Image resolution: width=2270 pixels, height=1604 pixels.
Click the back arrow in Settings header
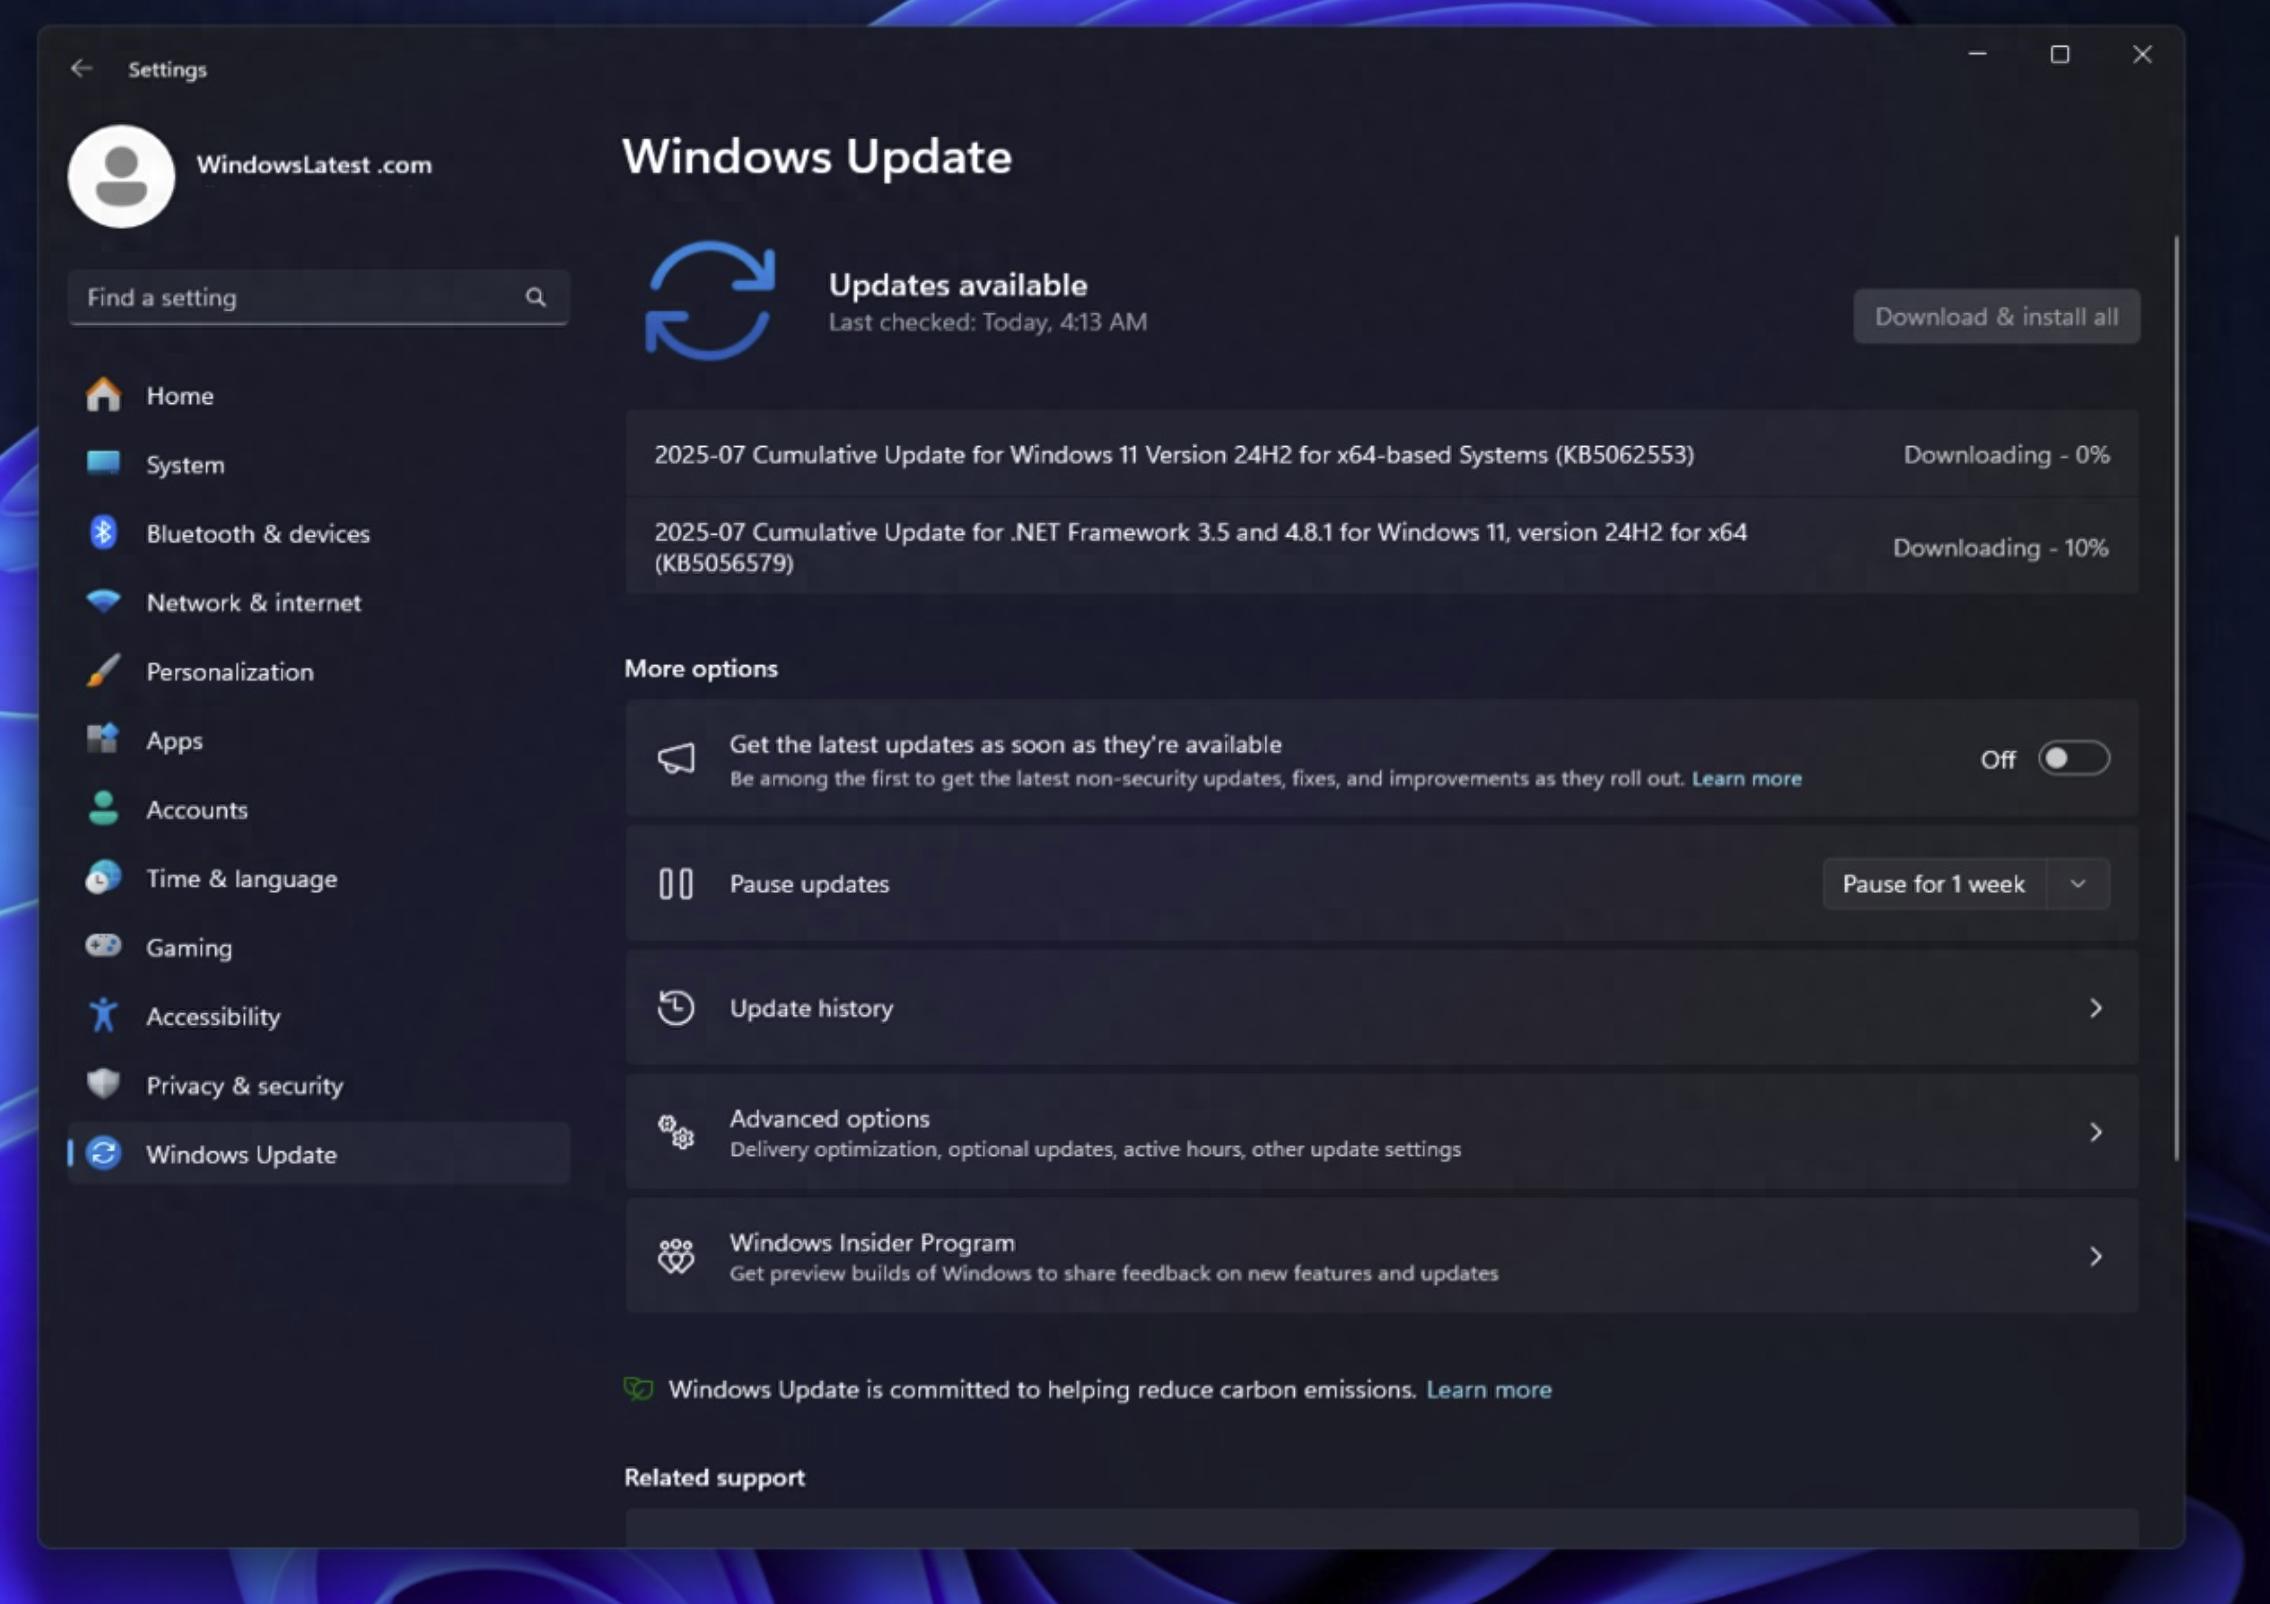82,68
